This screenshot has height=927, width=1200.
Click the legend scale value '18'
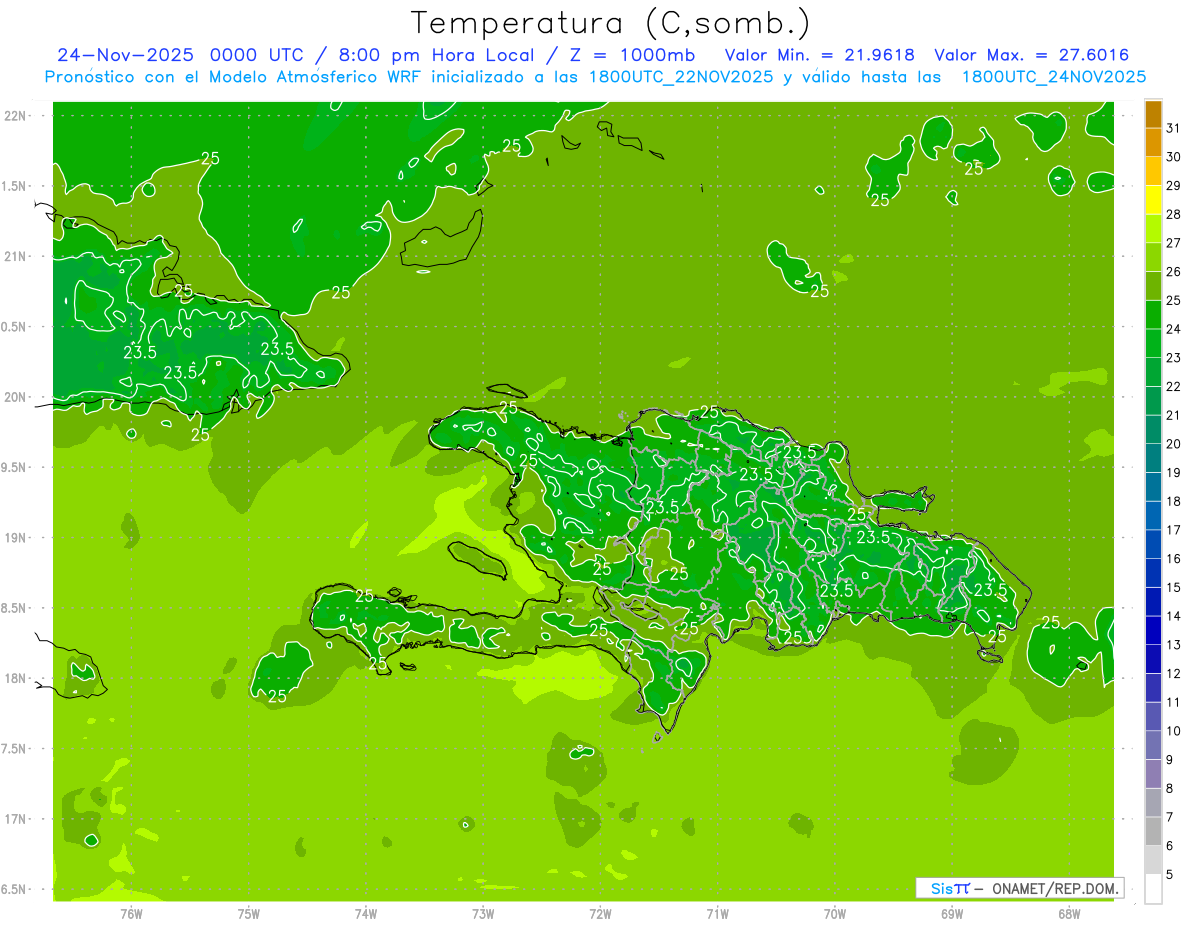(x=1174, y=501)
